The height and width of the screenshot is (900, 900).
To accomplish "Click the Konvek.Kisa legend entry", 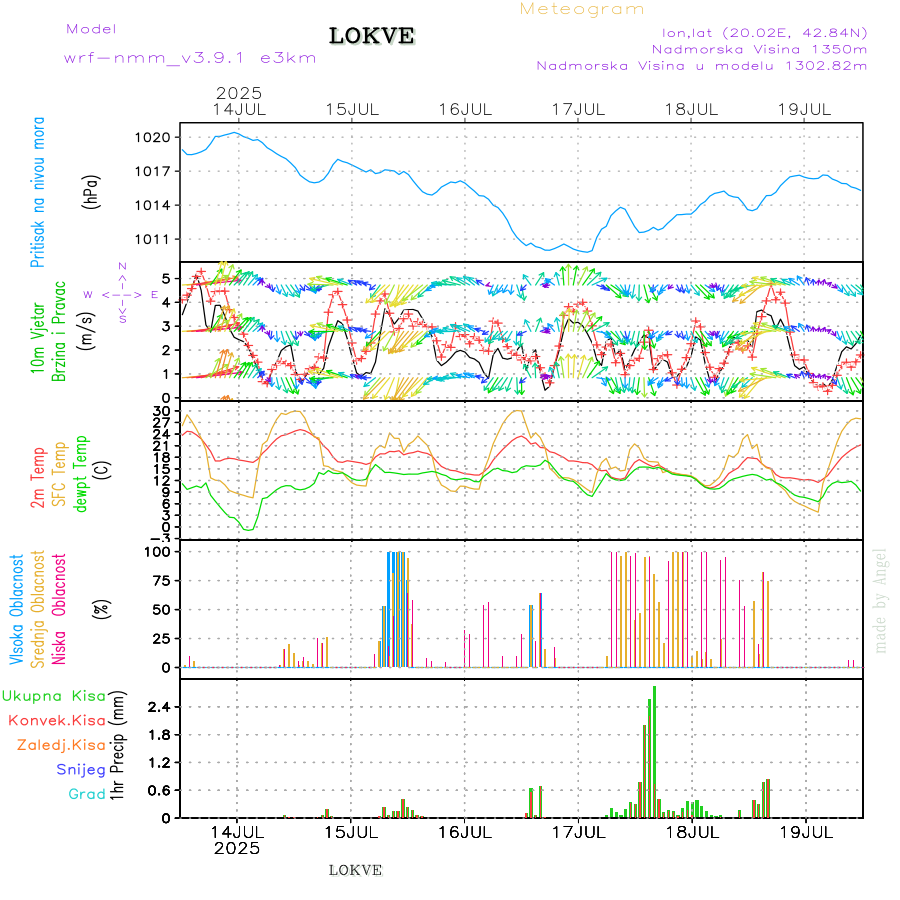I will (57, 720).
